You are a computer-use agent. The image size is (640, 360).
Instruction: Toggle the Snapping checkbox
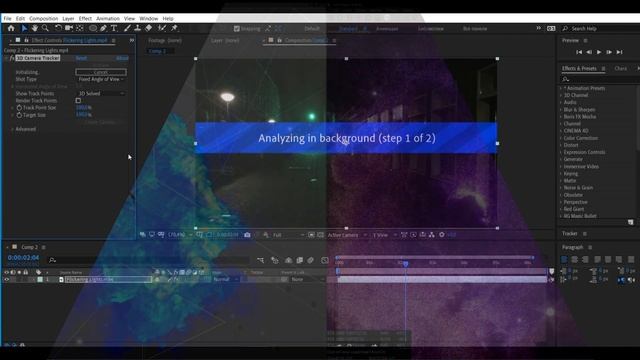[237, 29]
